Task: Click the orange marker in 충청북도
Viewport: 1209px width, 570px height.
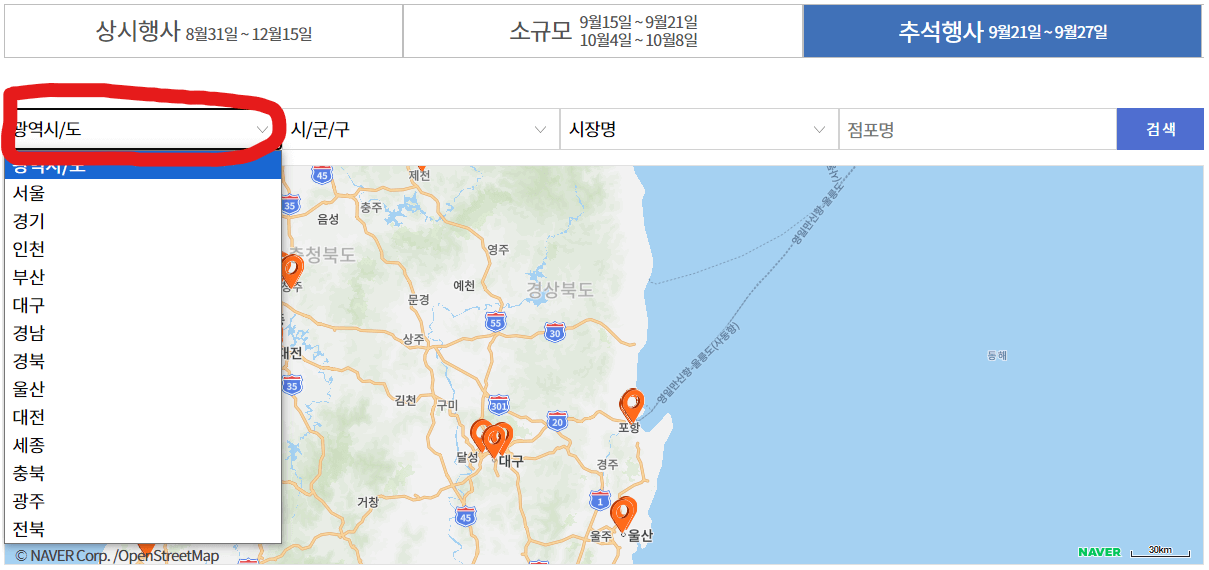Action: point(291,270)
